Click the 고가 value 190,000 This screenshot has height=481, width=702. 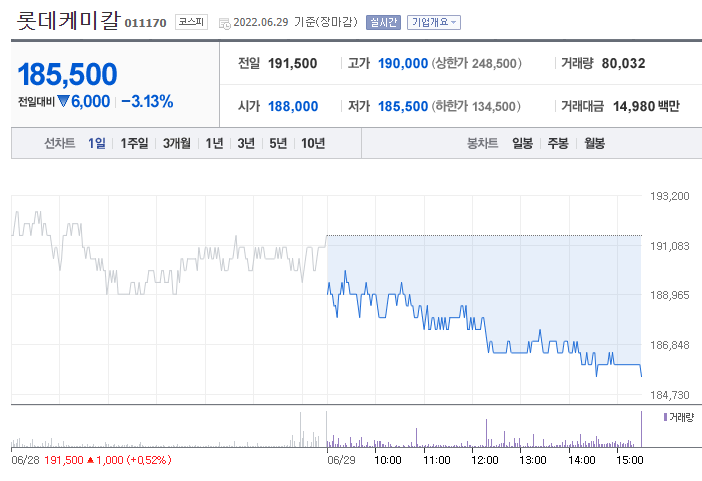coord(403,64)
